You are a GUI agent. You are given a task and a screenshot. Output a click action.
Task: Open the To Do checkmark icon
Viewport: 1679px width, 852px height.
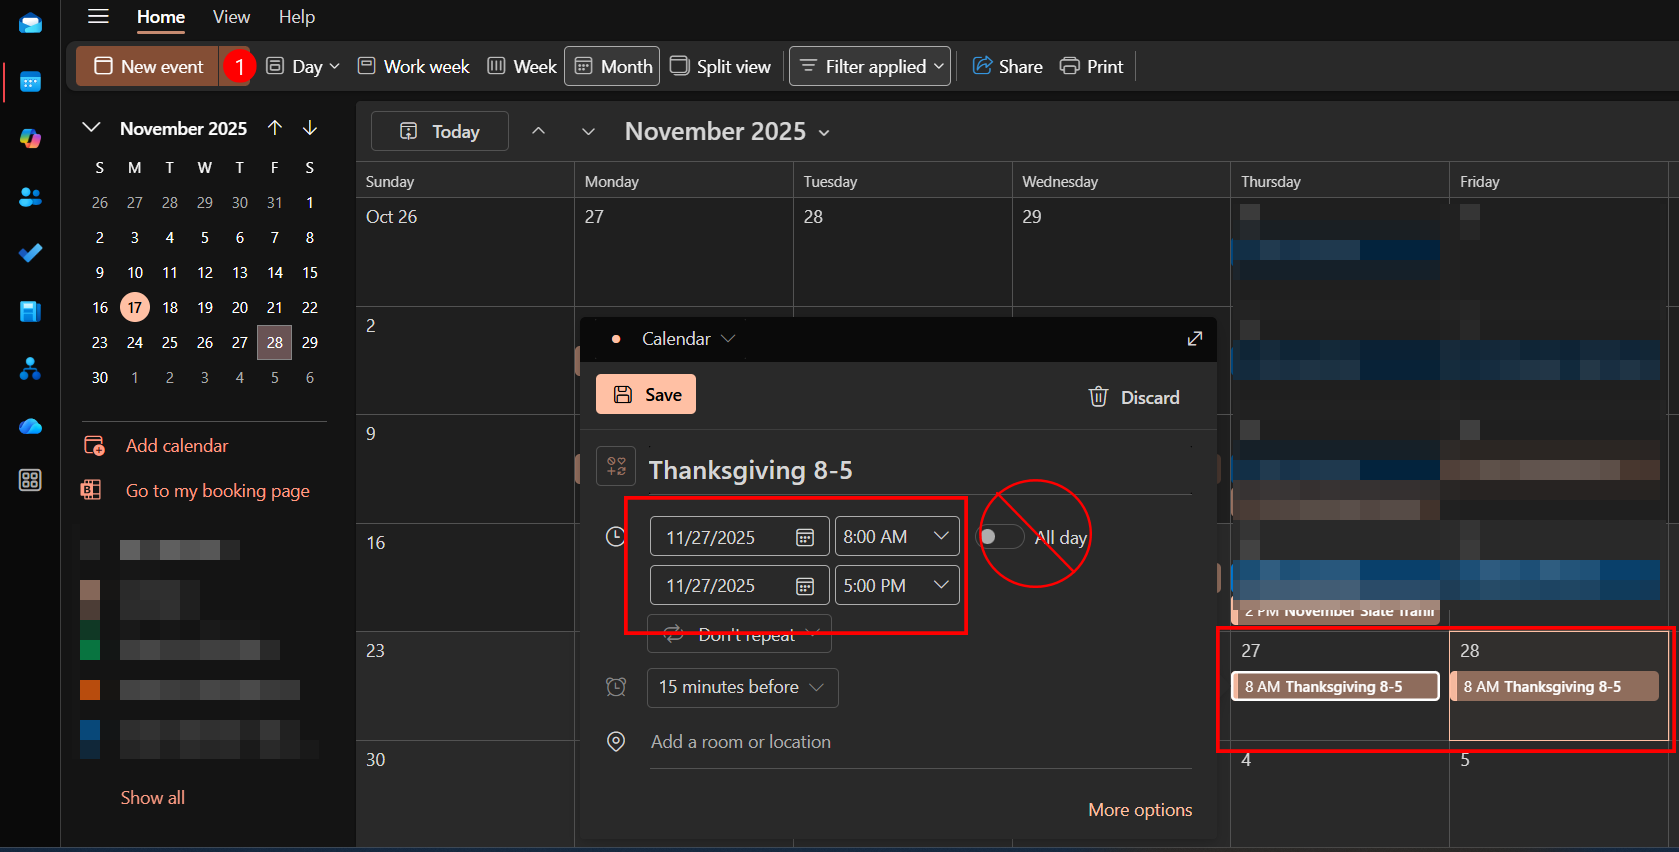[x=30, y=253]
